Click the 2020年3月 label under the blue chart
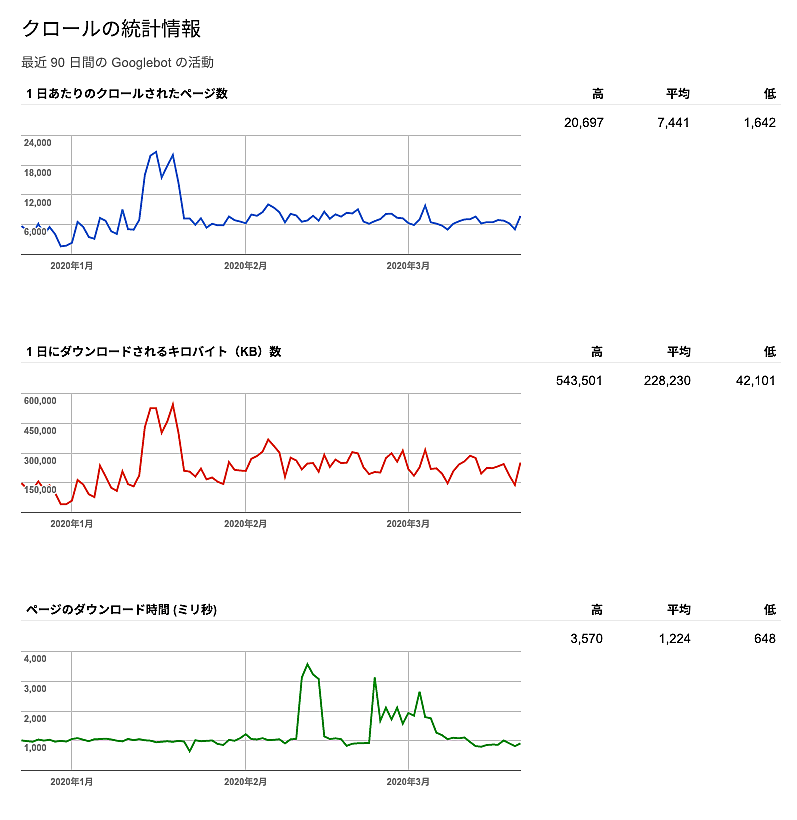The width and height of the screenshot is (797, 820). coord(408,266)
